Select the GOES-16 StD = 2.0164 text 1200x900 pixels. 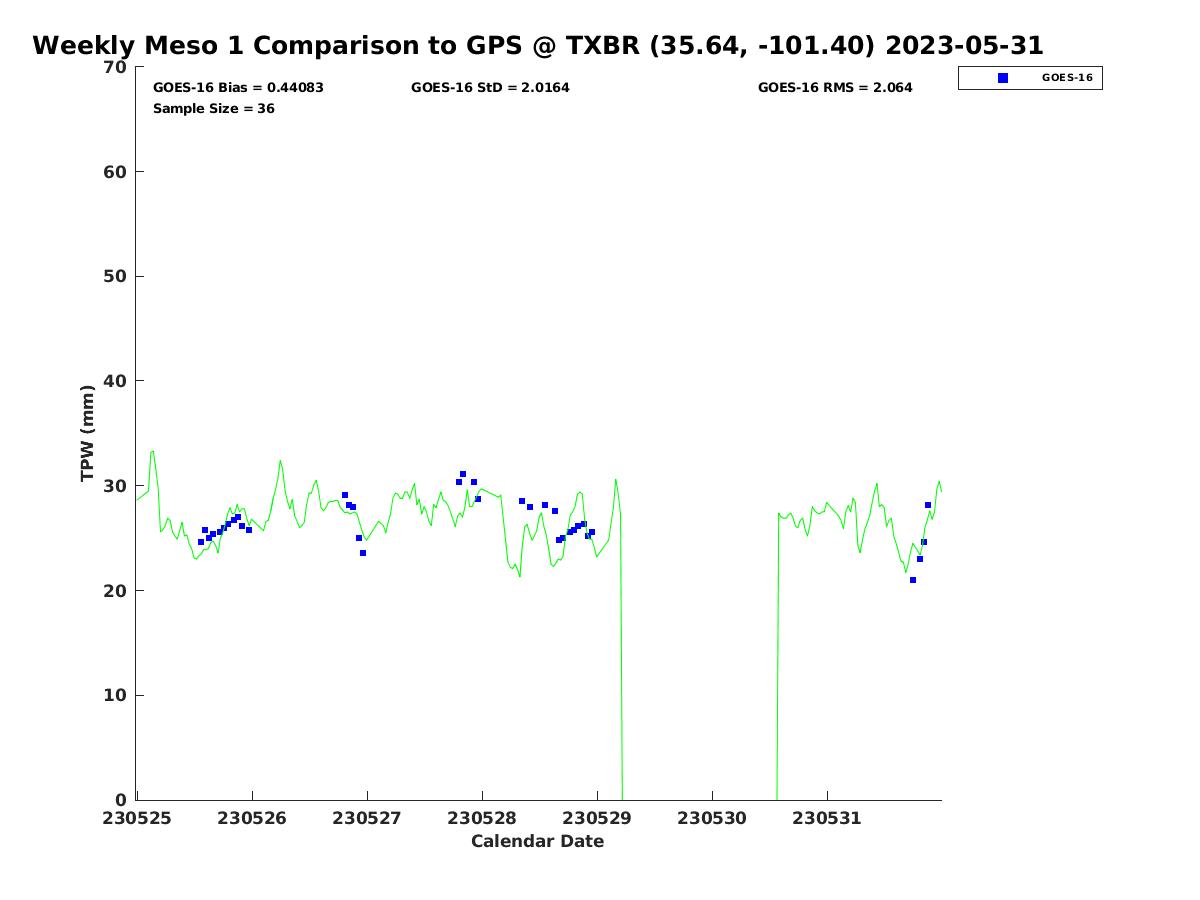pyautogui.click(x=490, y=88)
